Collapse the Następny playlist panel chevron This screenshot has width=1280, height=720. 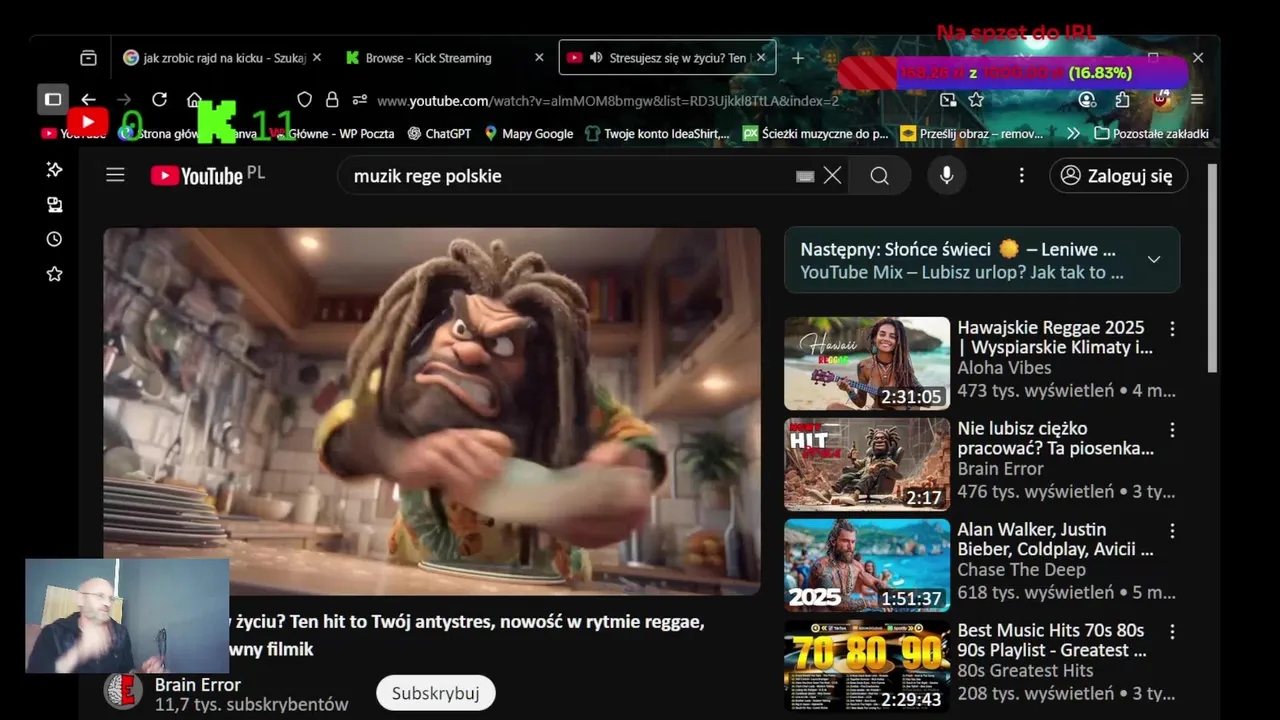pyautogui.click(x=1154, y=260)
